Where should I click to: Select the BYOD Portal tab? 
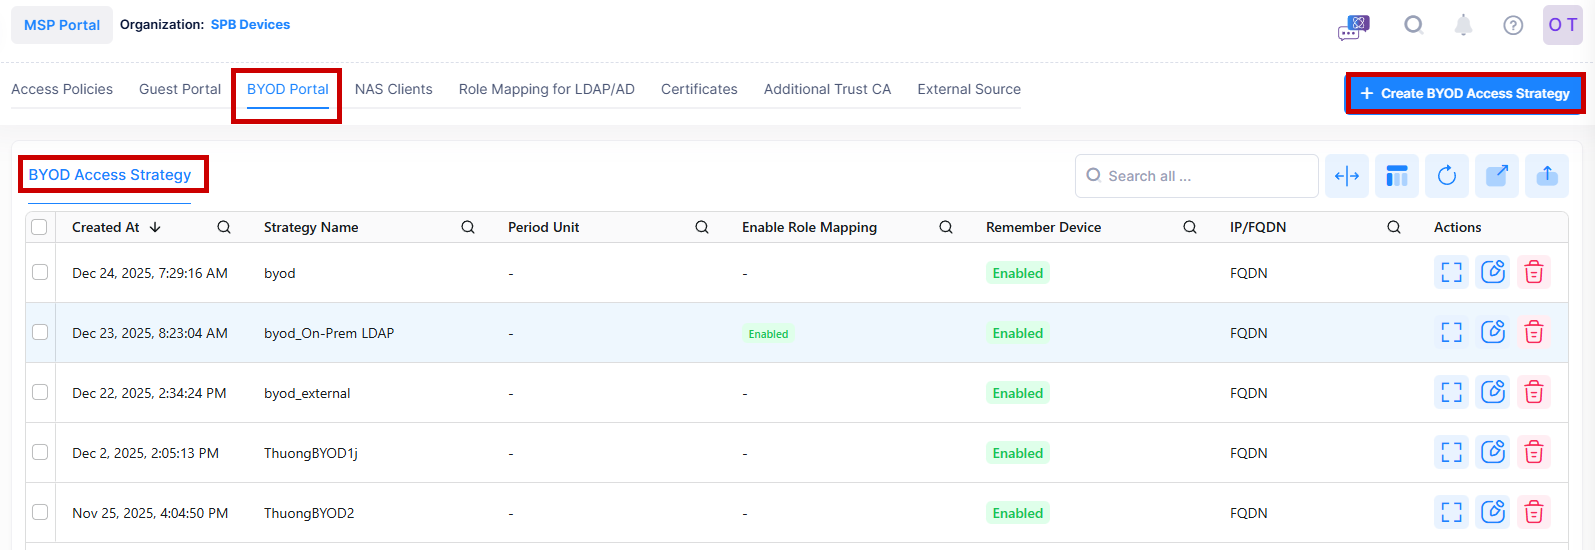288,89
